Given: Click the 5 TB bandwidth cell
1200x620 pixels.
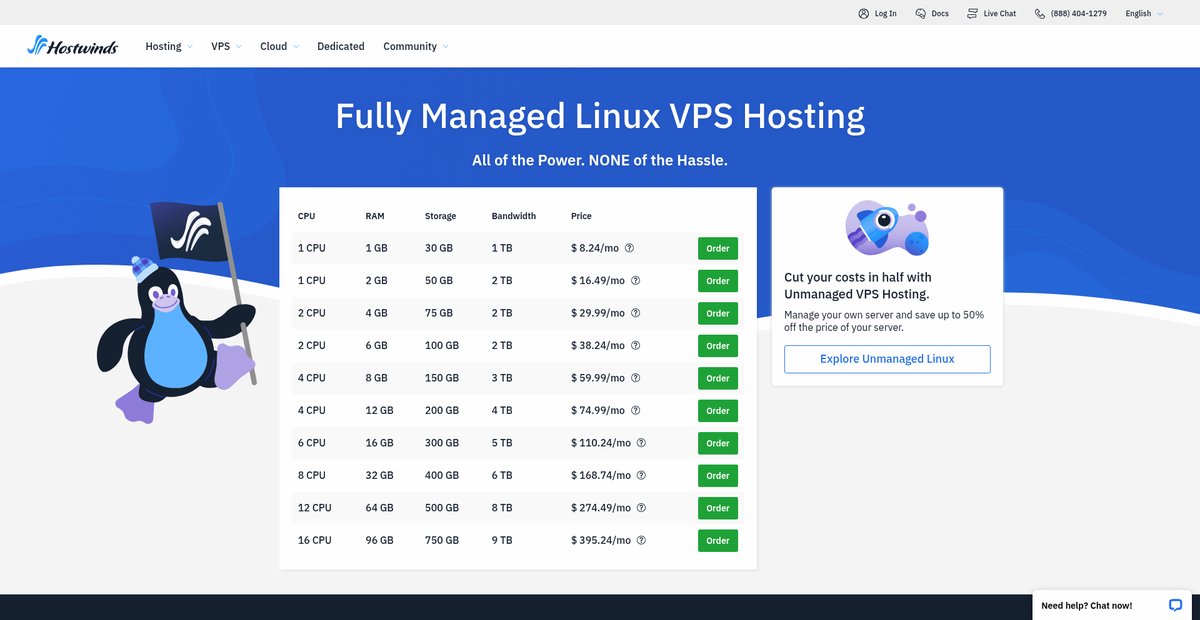Looking at the screenshot, I should tap(502, 443).
